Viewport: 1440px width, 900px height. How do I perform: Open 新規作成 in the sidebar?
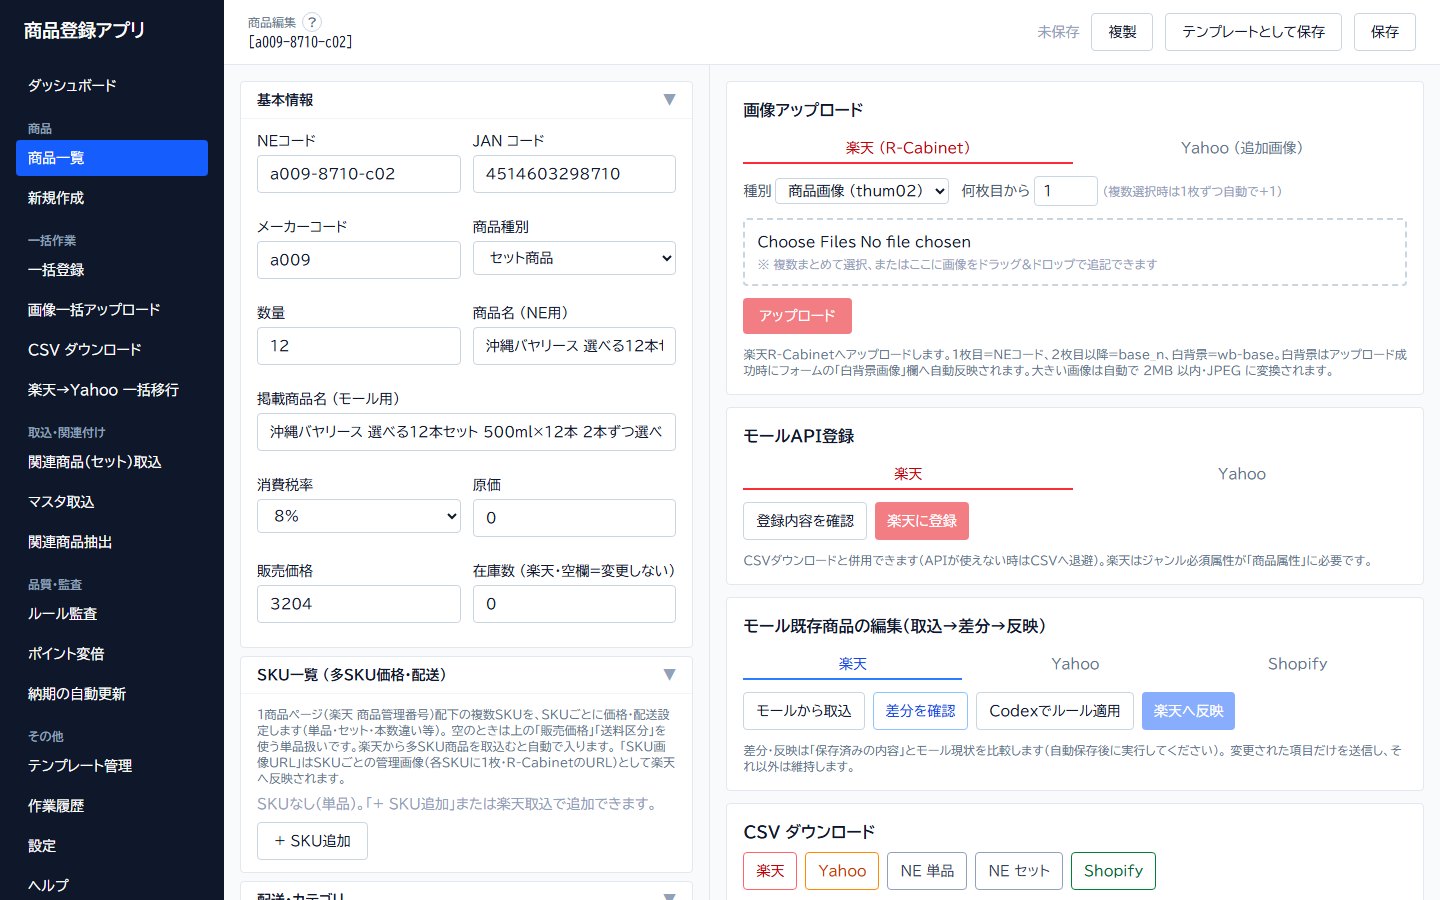coord(112,198)
